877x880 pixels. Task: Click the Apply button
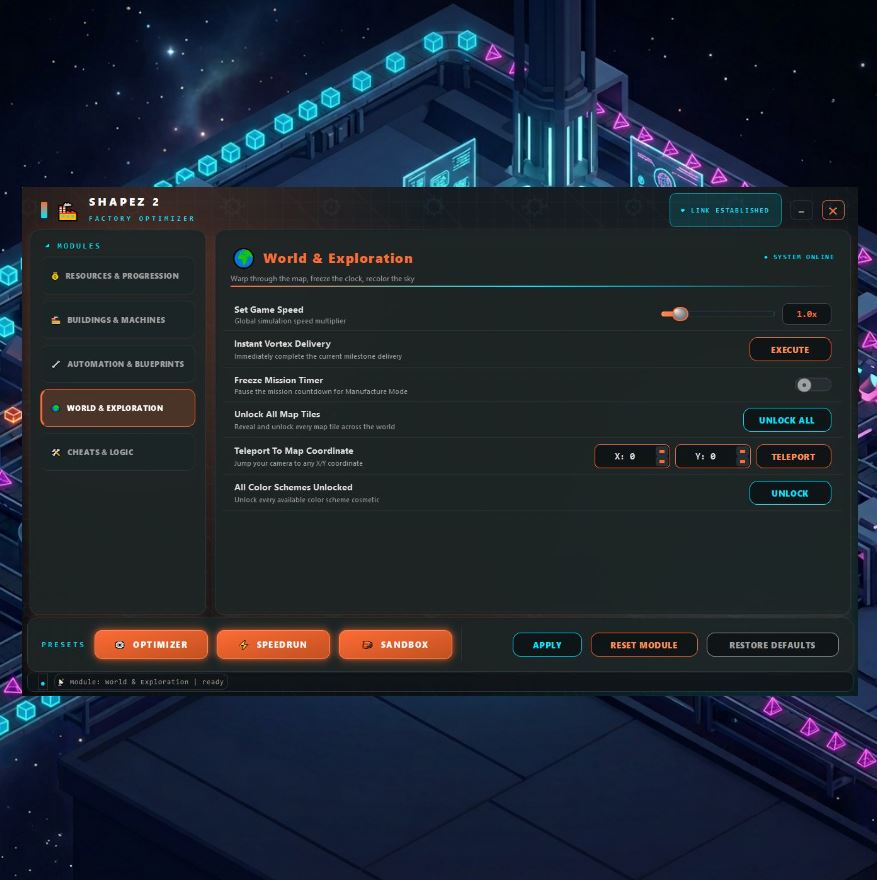coord(547,645)
